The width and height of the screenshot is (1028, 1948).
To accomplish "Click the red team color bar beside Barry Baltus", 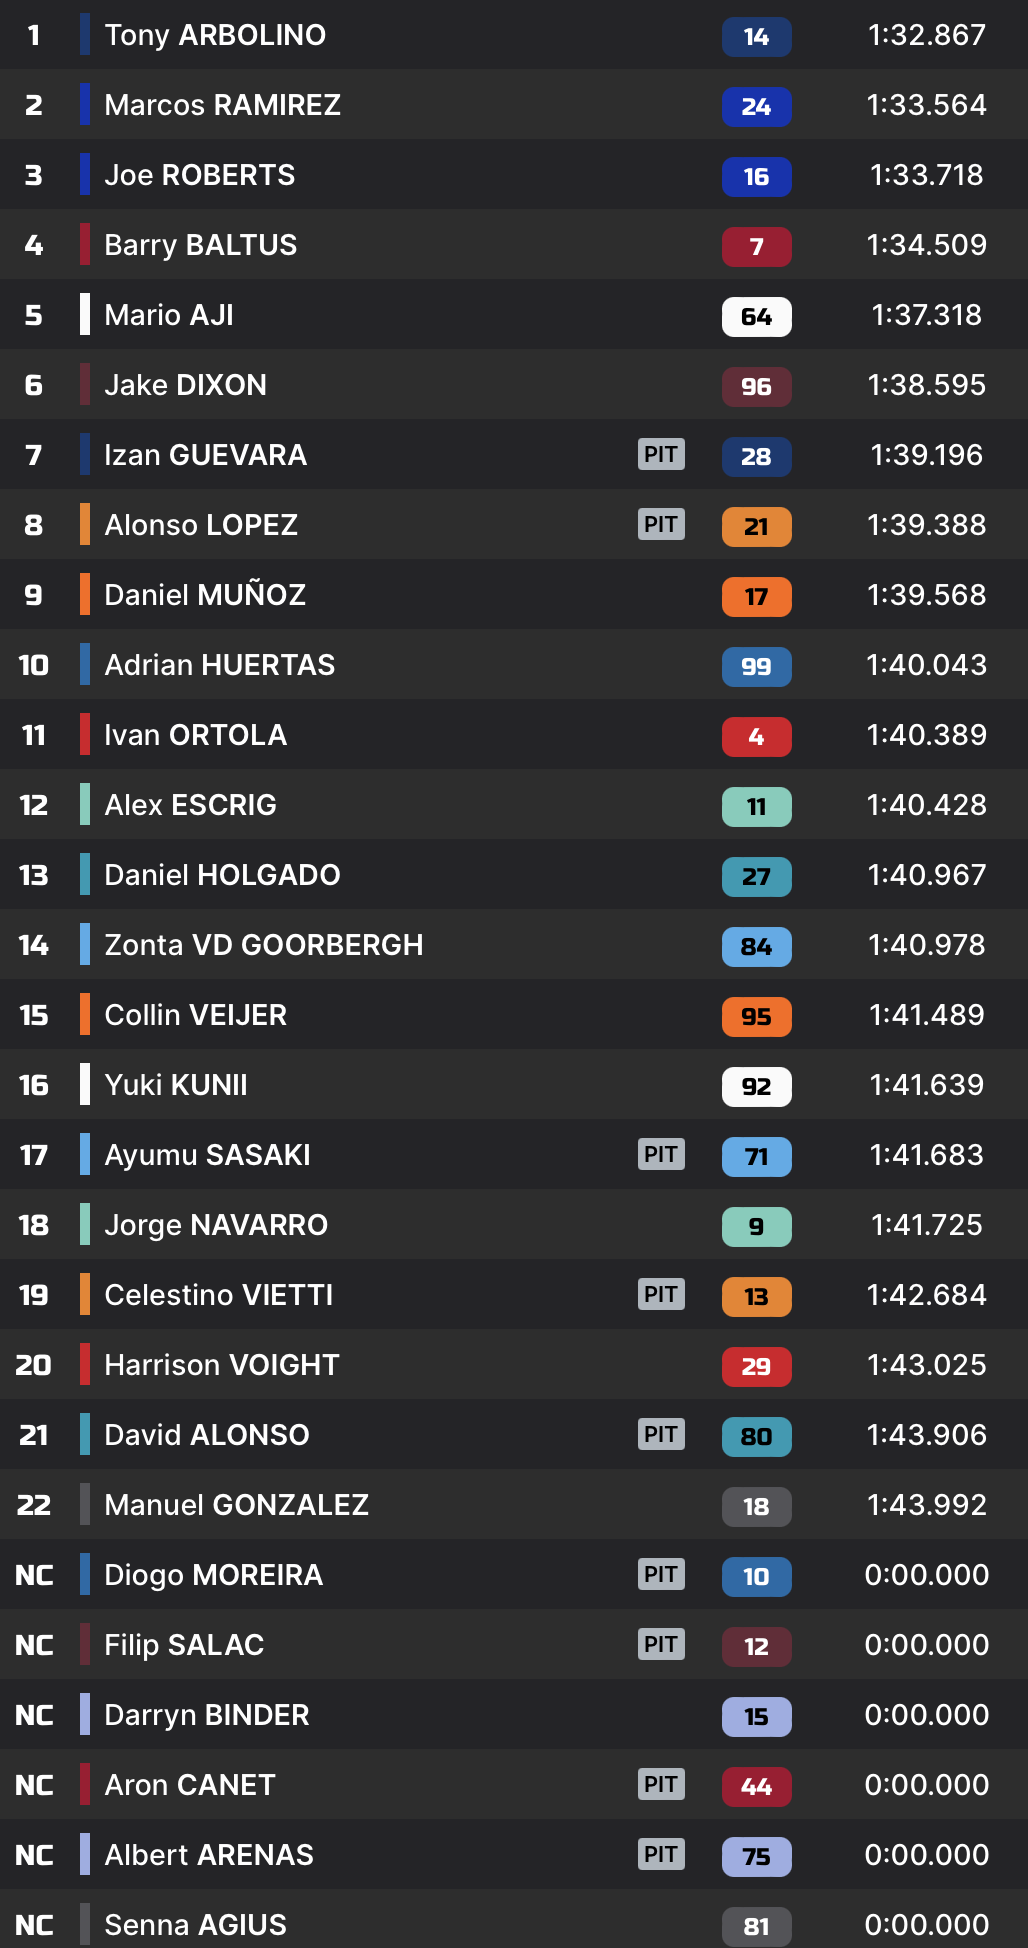I will click(85, 244).
